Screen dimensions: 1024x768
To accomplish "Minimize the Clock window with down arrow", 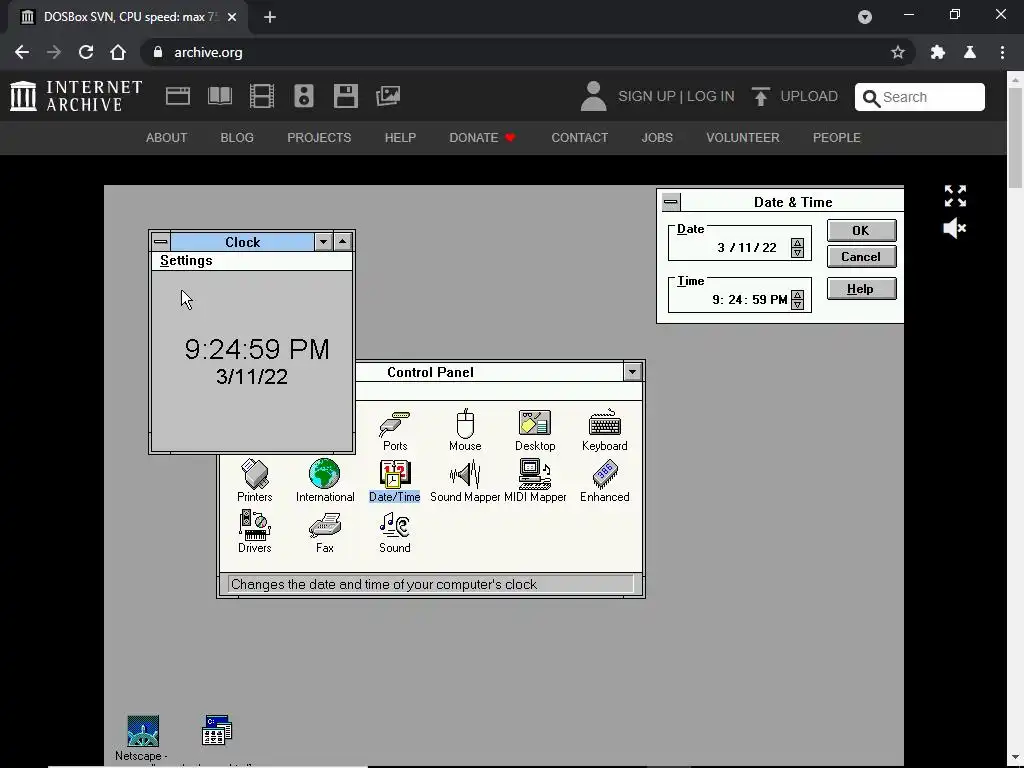I will 323,242.
